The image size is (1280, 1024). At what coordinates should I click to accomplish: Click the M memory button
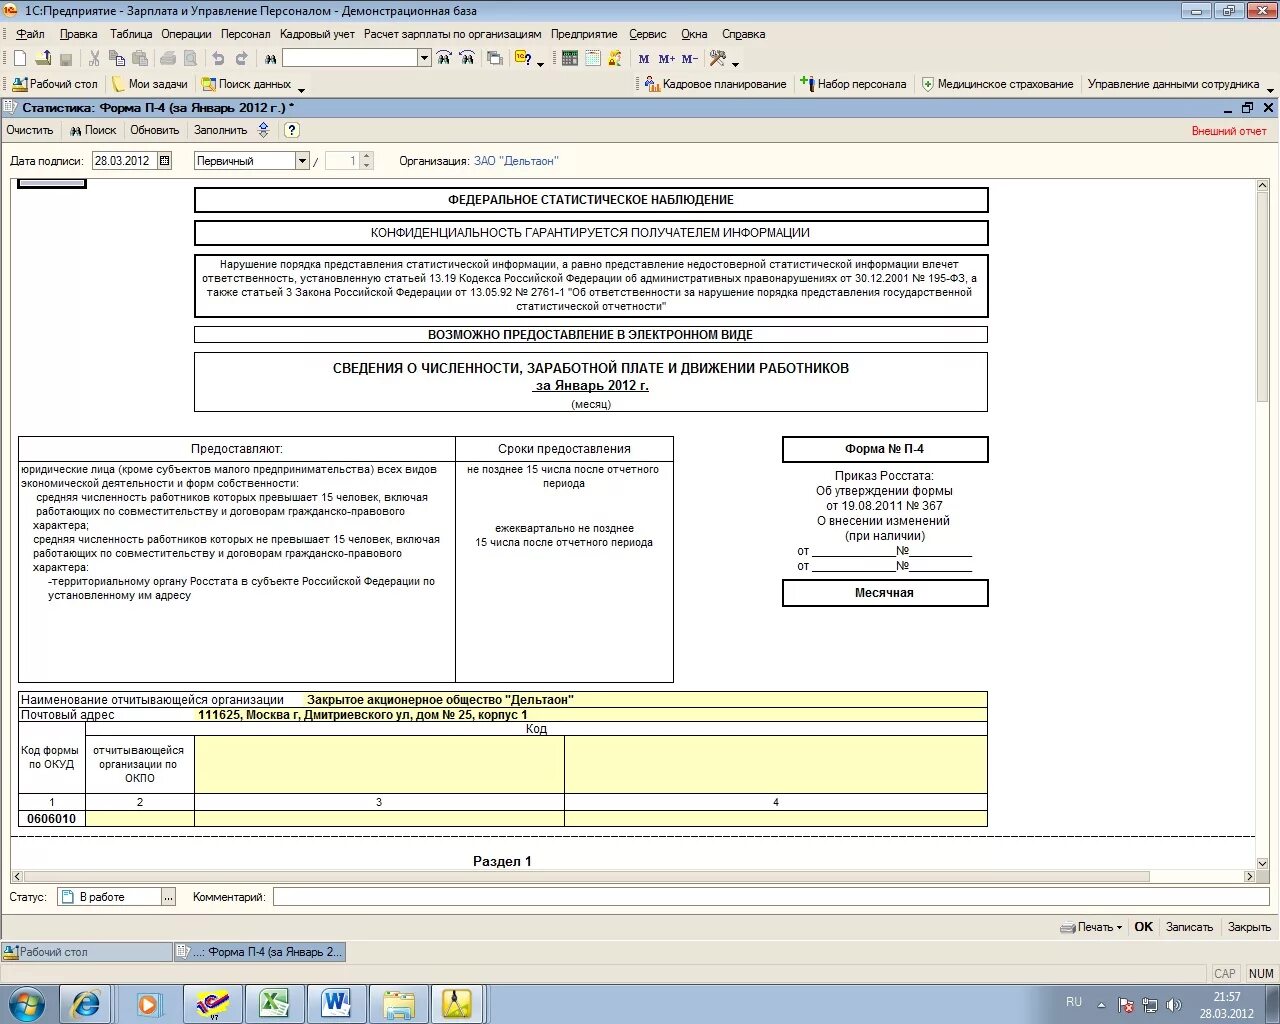(x=644, y=59)
